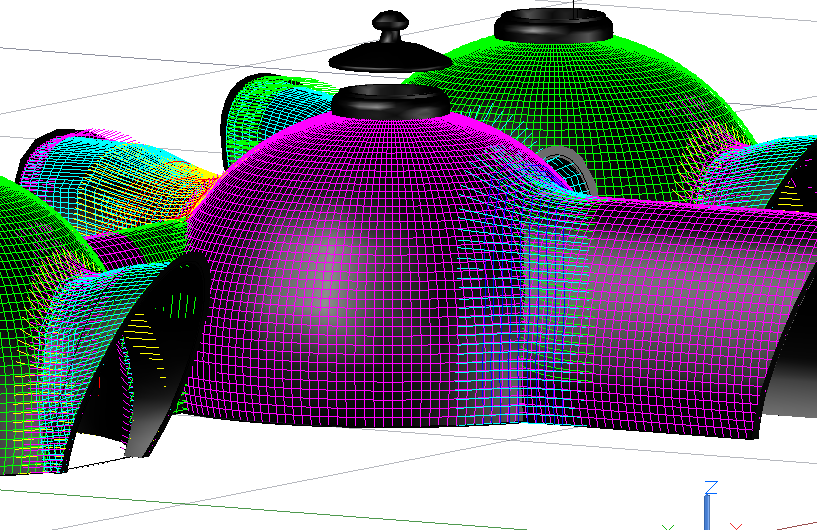
Task: Select the black ring atop green dome
Action: coord(553,26)
